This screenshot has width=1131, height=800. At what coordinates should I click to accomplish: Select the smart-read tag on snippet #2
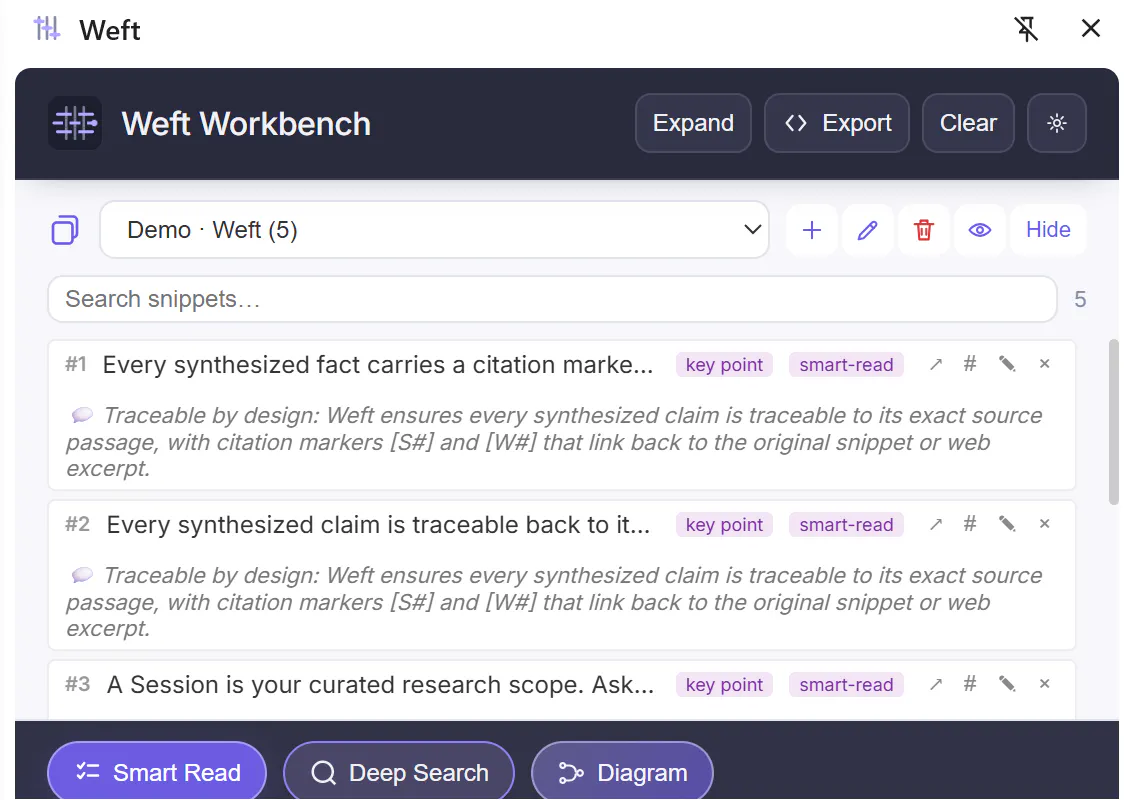click(846, 525)
